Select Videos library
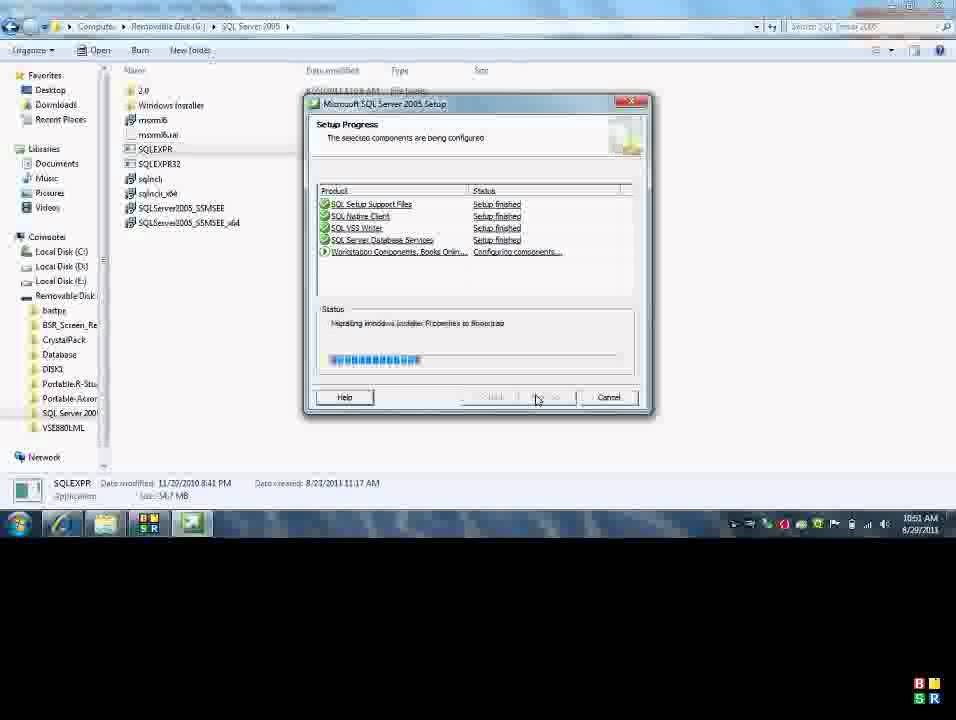 (47, 207)
